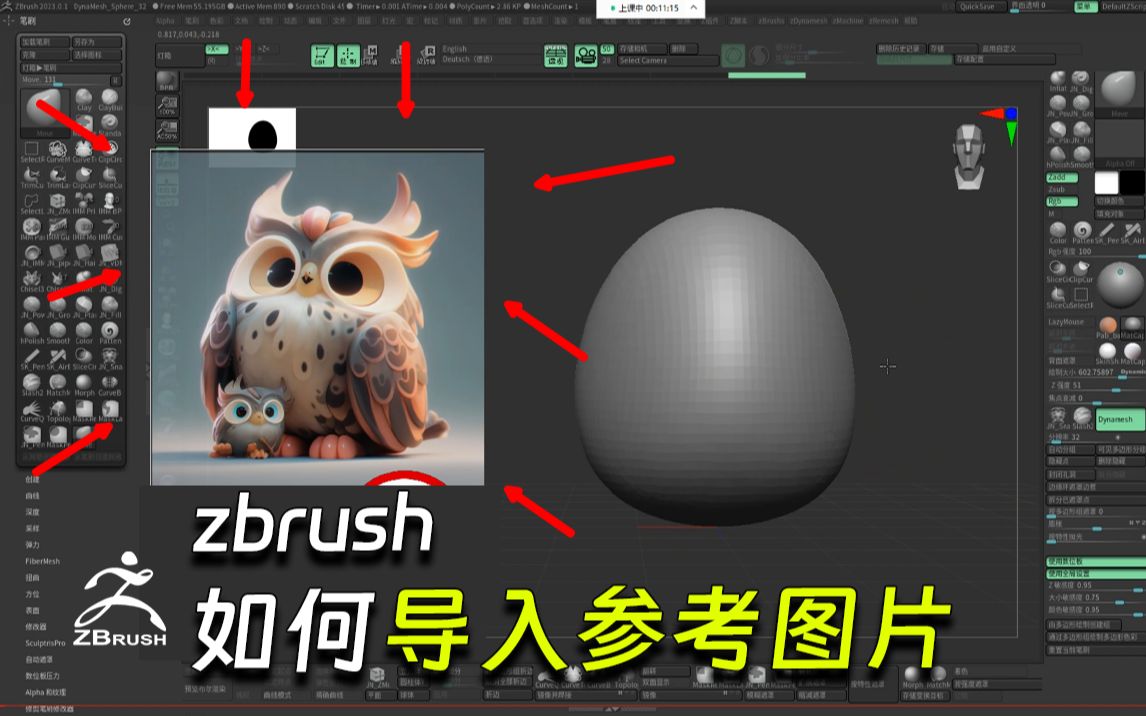The image size is (1146, 716).
Task: Pick the SK_Pen brush in the left palette
Action: [31, 358]
